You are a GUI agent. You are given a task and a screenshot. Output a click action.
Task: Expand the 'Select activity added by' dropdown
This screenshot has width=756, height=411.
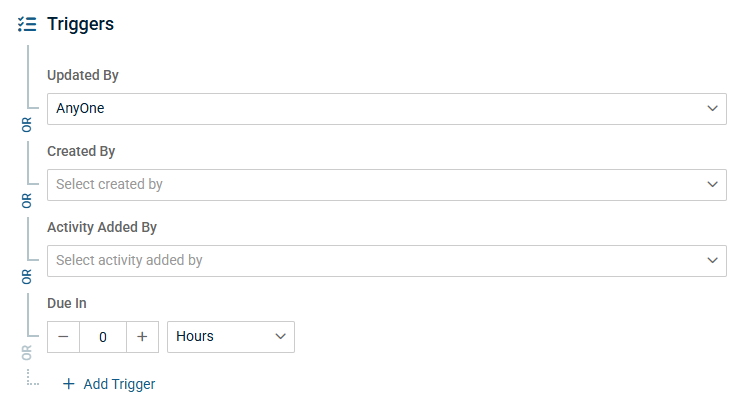point(380,261)
